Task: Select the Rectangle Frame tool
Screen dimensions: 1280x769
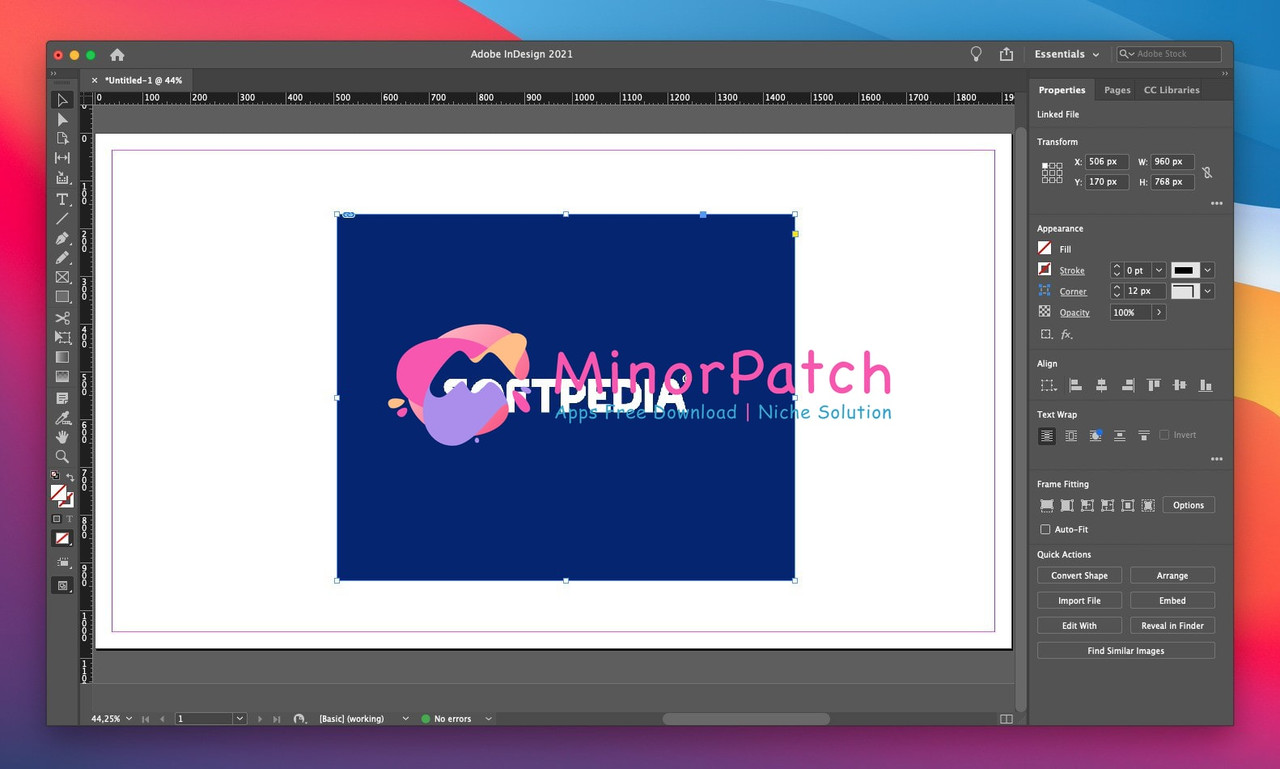Action: 62,277
